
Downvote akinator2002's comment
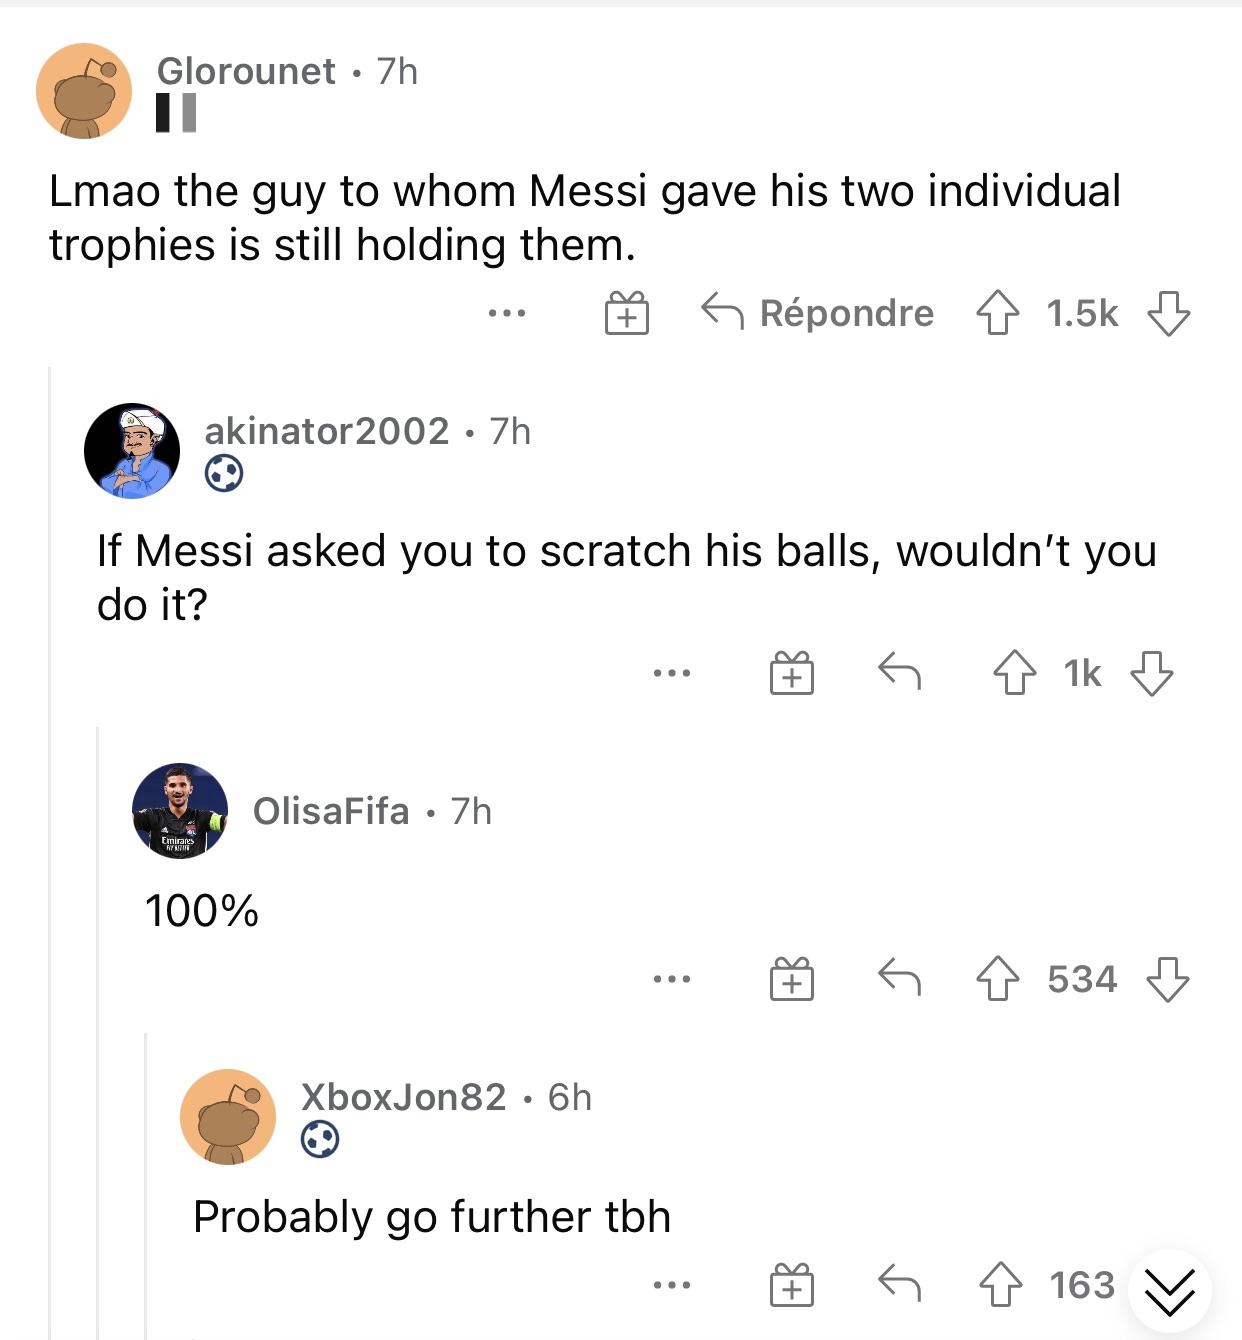coord(1151,673)
